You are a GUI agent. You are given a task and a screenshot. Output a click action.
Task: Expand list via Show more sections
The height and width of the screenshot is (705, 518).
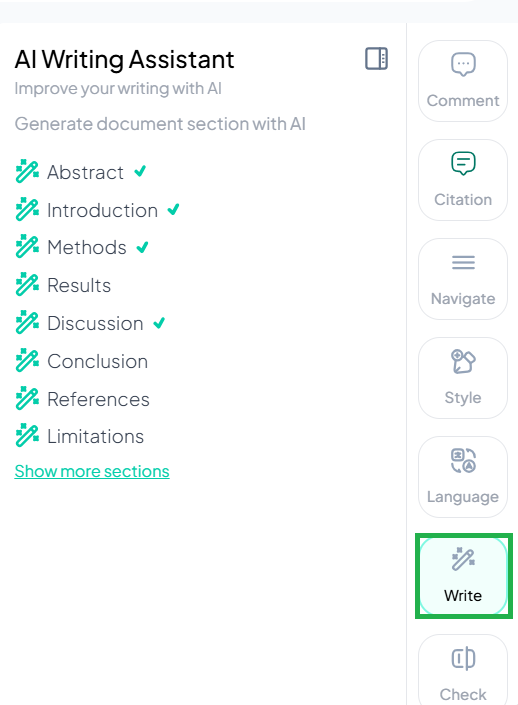point(92,471)
